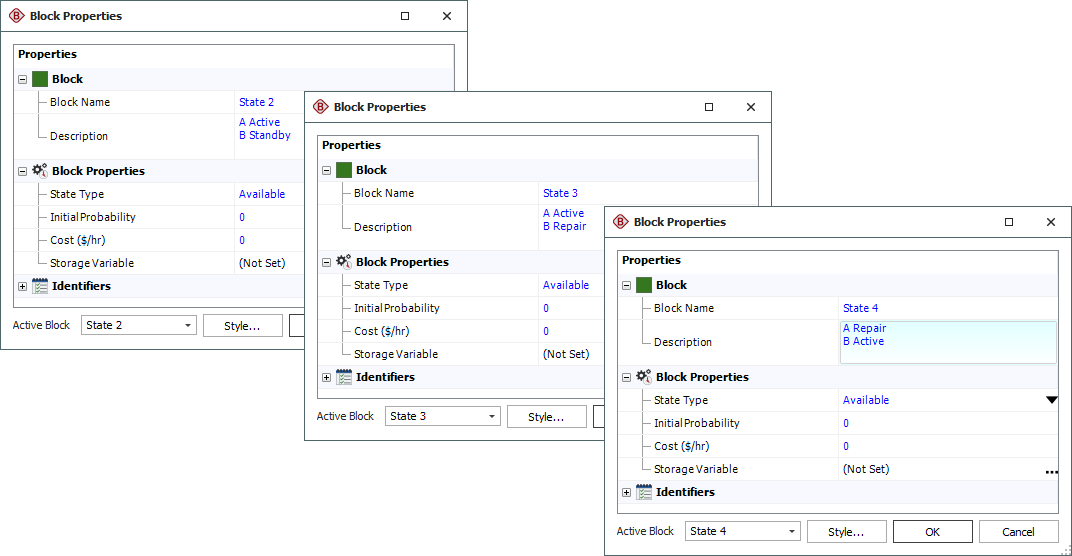The height and width of the screenshot is (556, 1072).
Task: Click Block Name value State 4
Action: (x=861, y=308)
